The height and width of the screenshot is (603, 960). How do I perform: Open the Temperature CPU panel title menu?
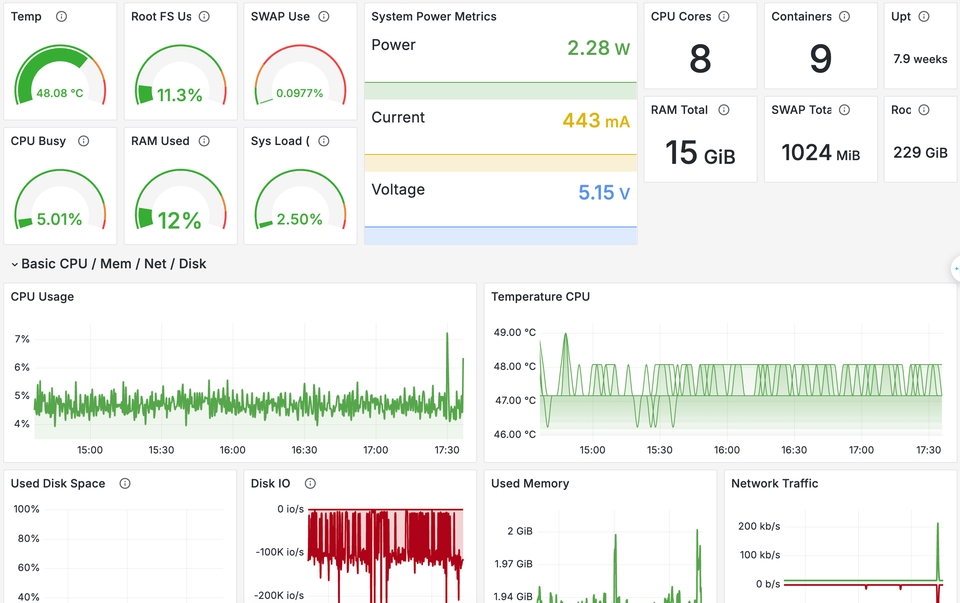pyautogui.click(x=540, y=297)
